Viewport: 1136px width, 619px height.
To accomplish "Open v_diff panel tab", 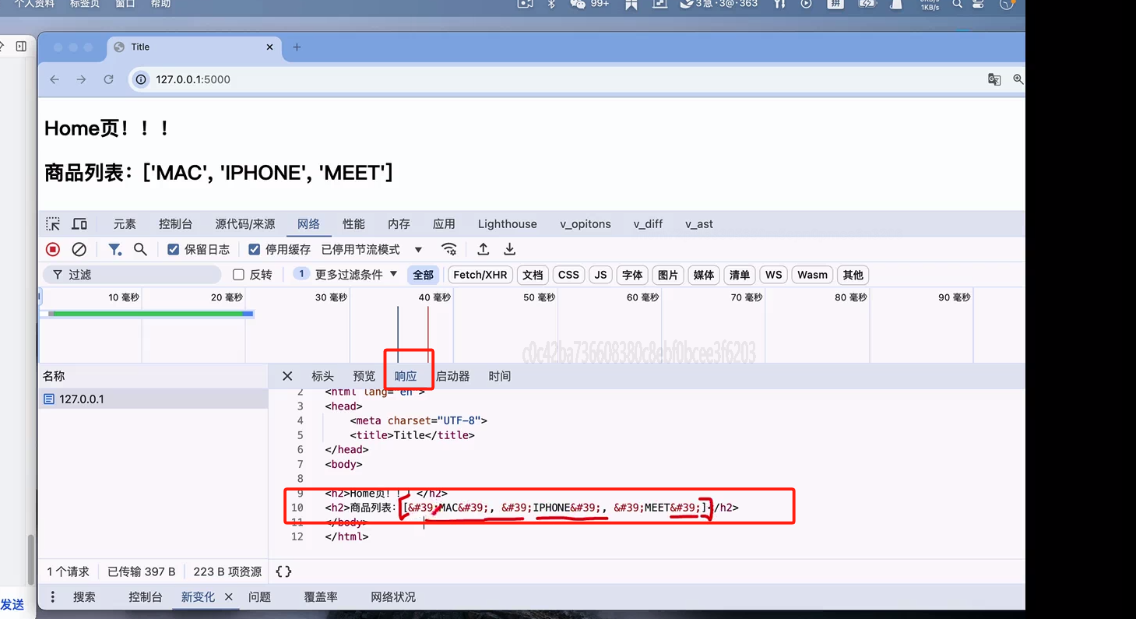I will (648, 224).
